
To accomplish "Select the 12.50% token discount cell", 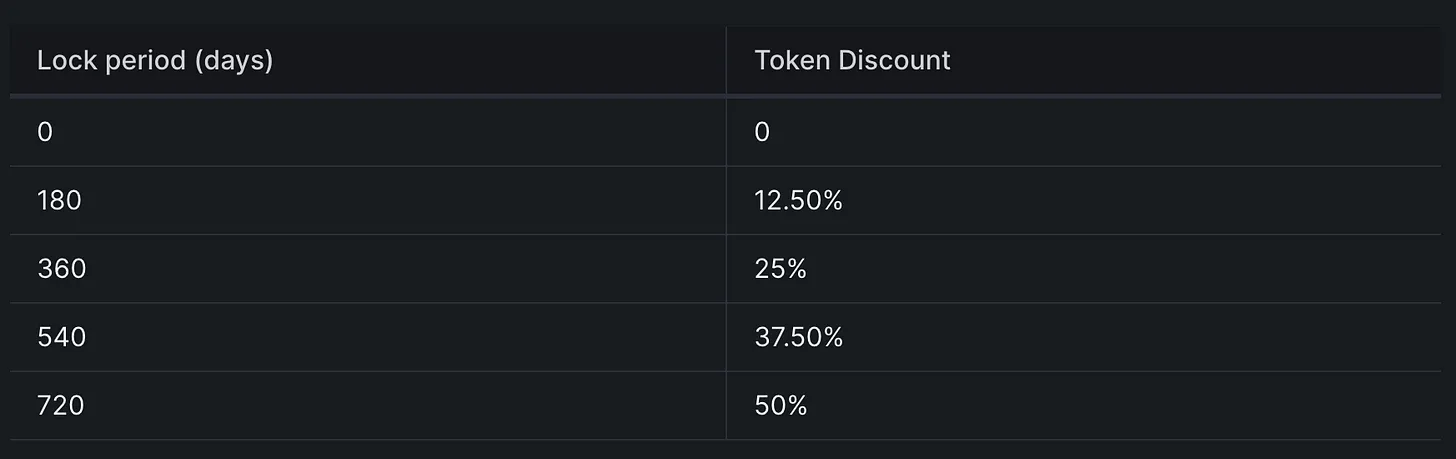I will pyautogui.click(x=798, y=201).
